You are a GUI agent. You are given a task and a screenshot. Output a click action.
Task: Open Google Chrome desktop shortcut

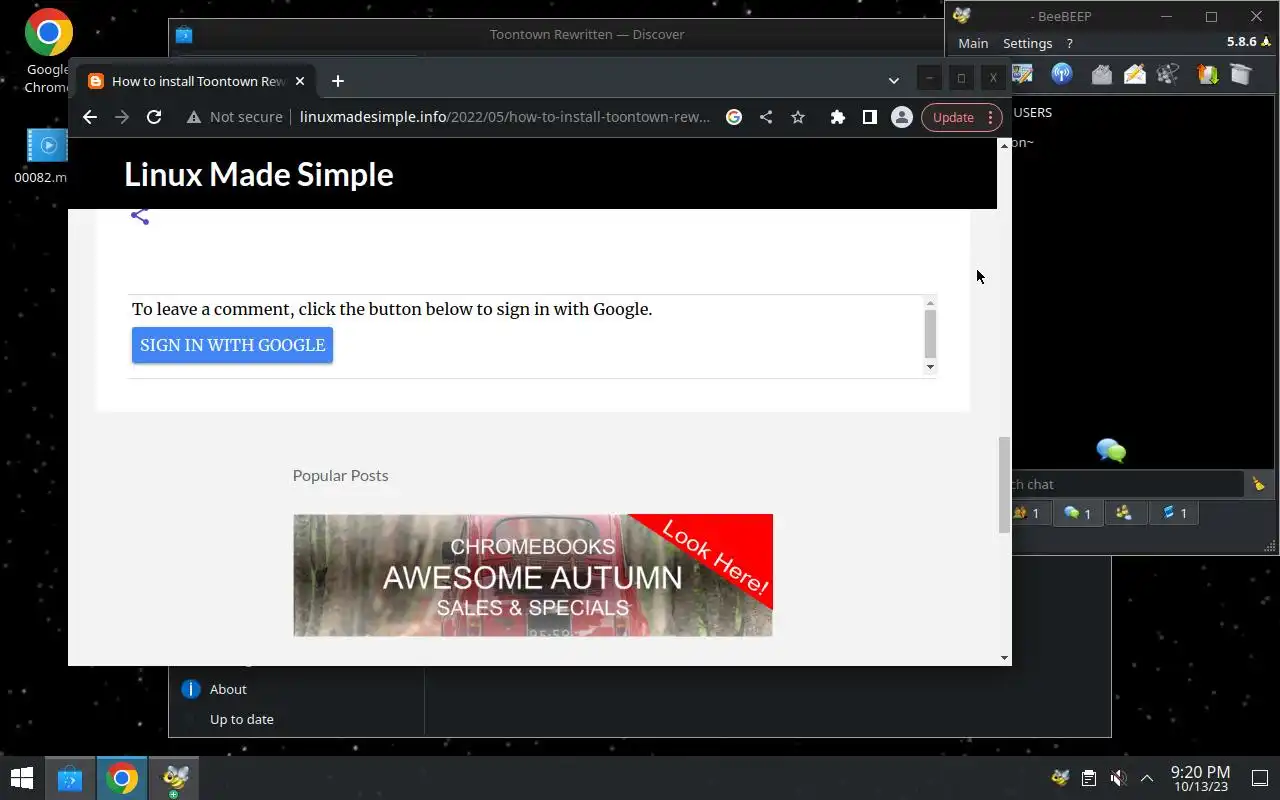(48, 50)
